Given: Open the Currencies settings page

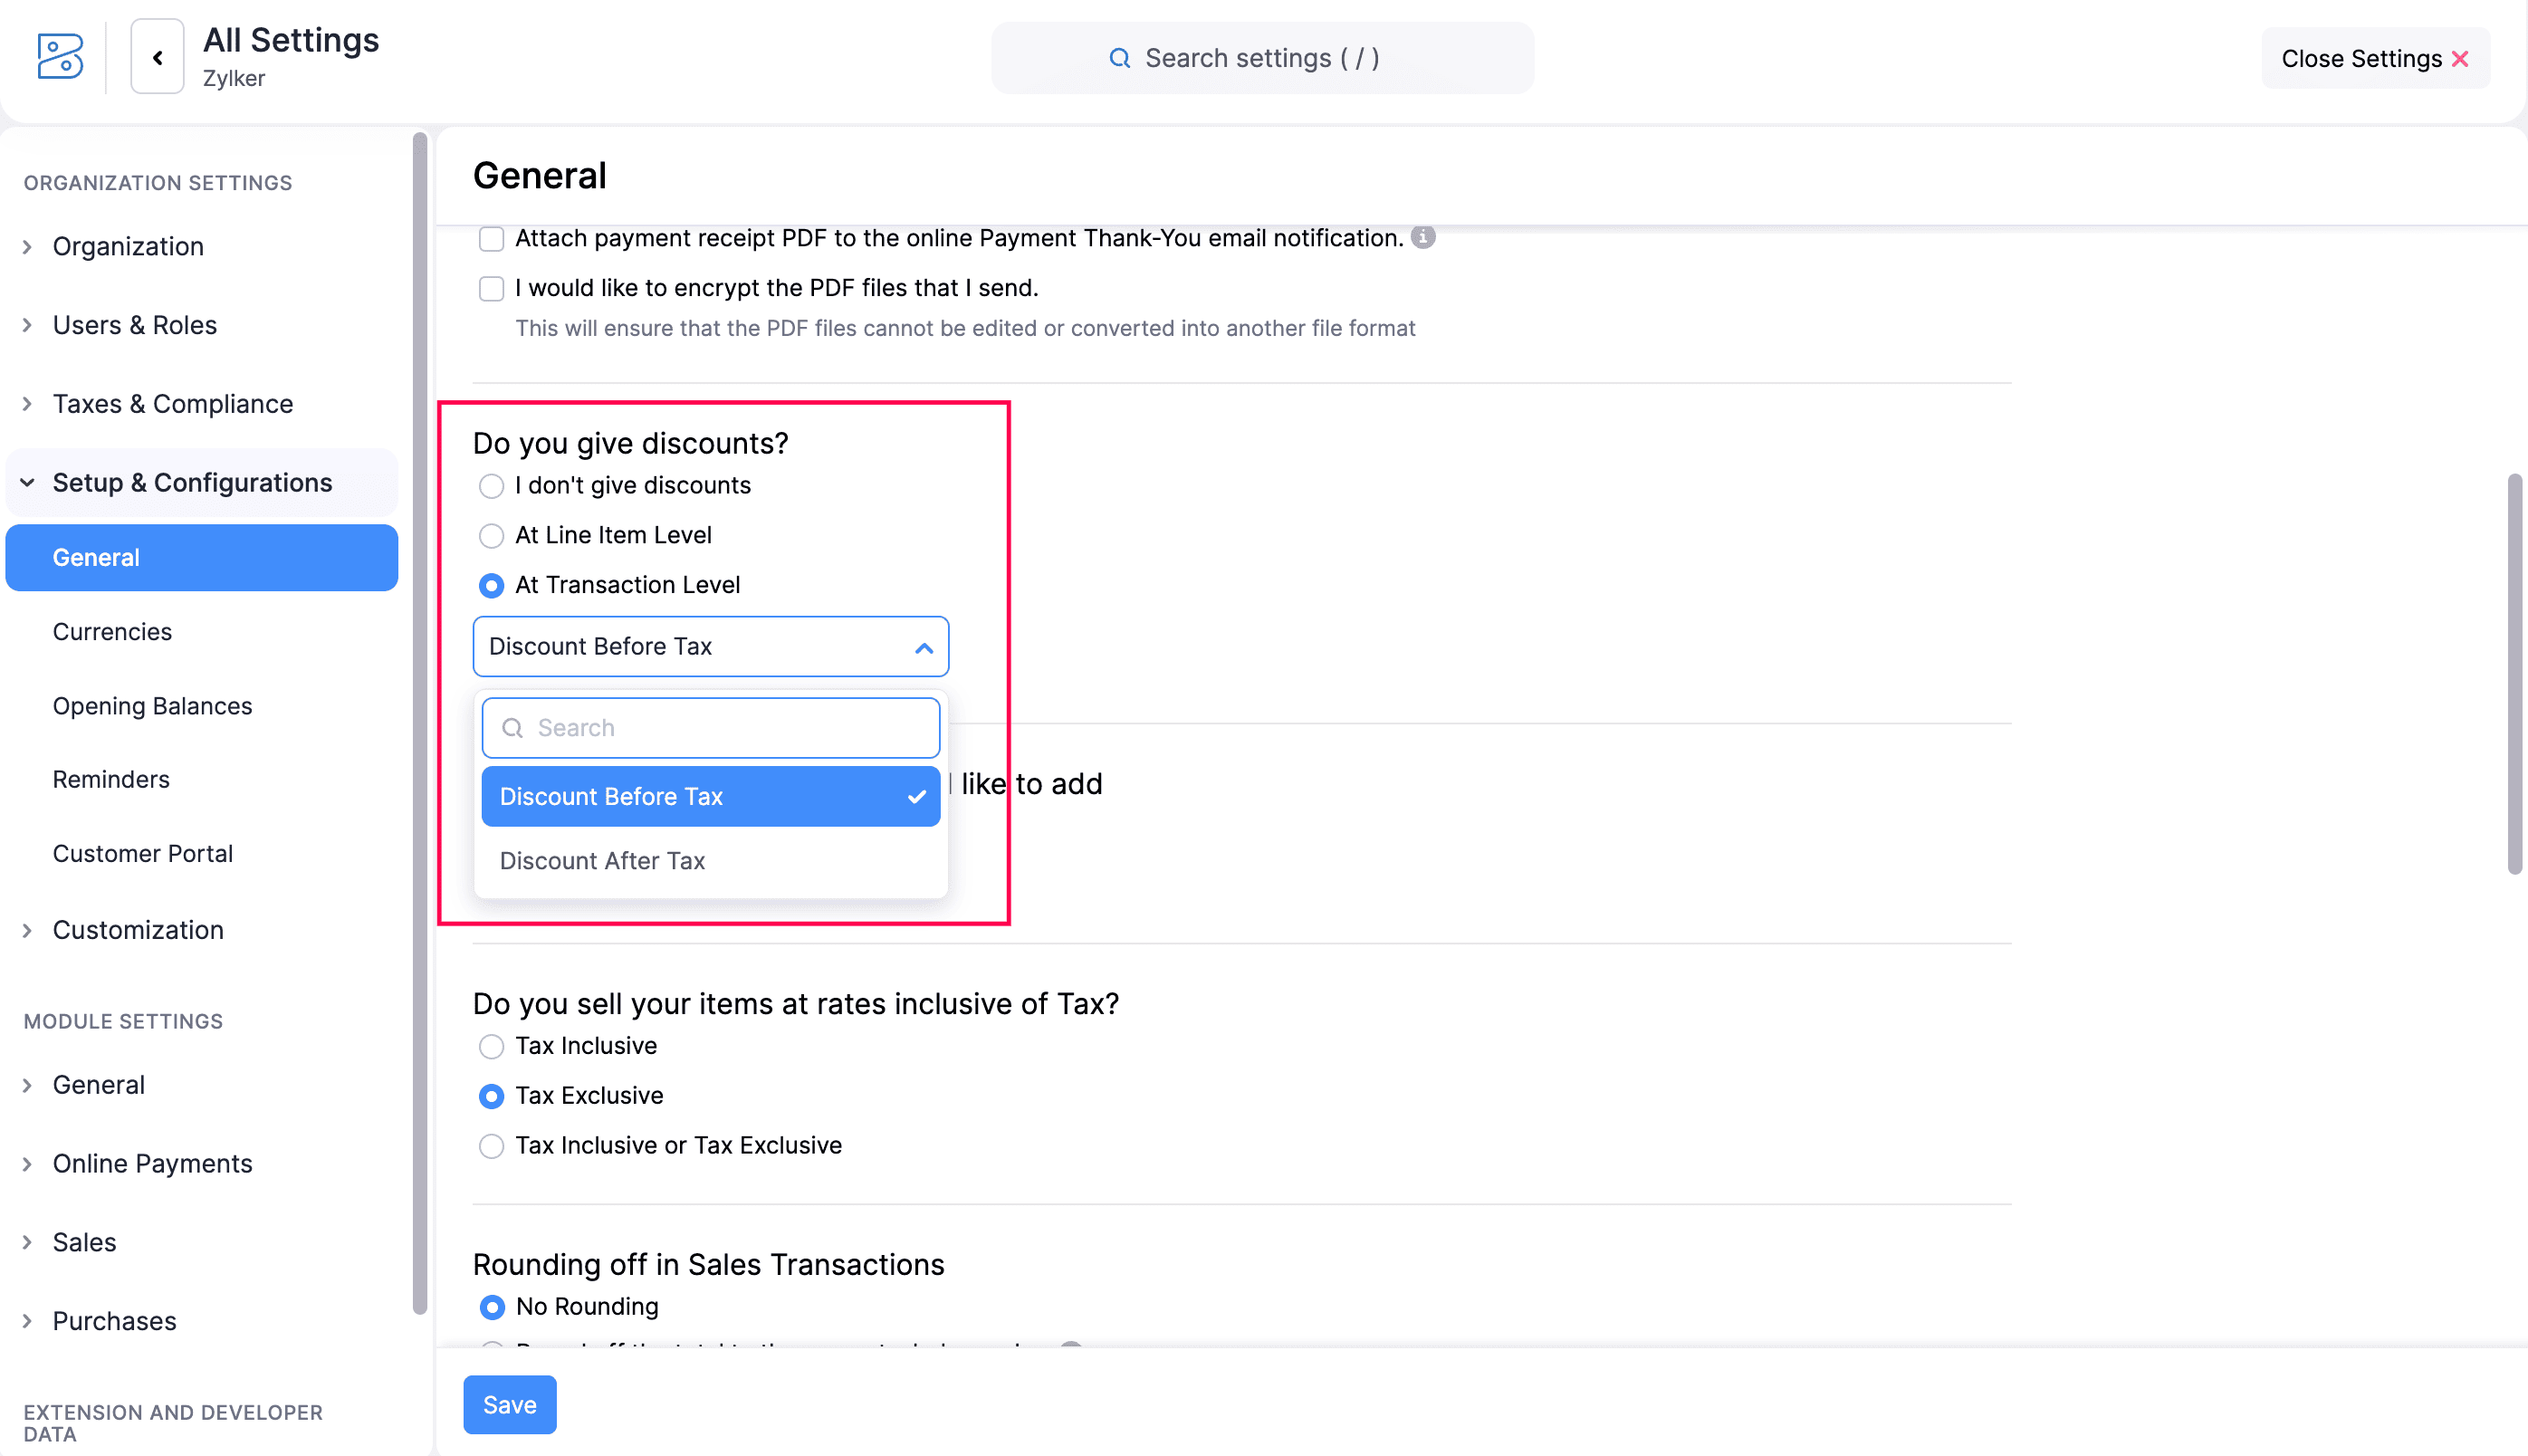Looking at the screenshot, I should [x=112, y=632].
